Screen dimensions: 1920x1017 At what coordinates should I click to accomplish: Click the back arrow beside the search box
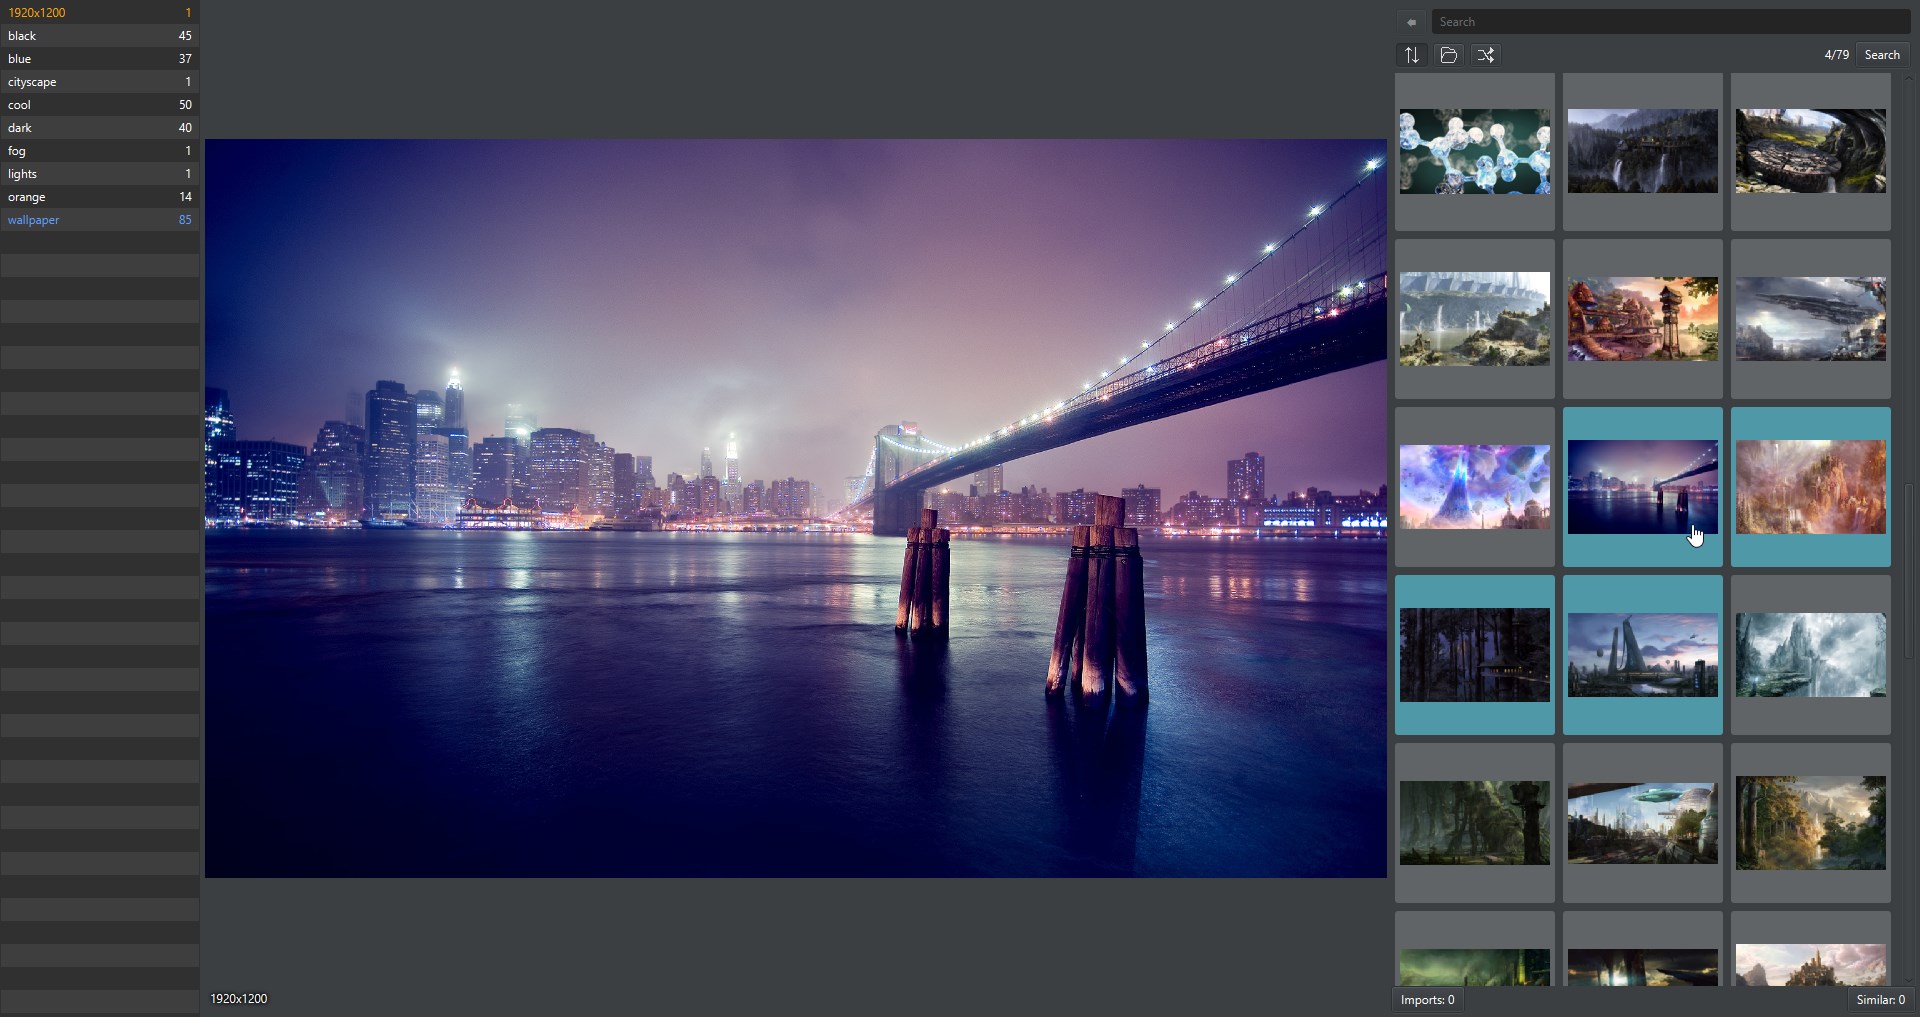(1411, 22)
